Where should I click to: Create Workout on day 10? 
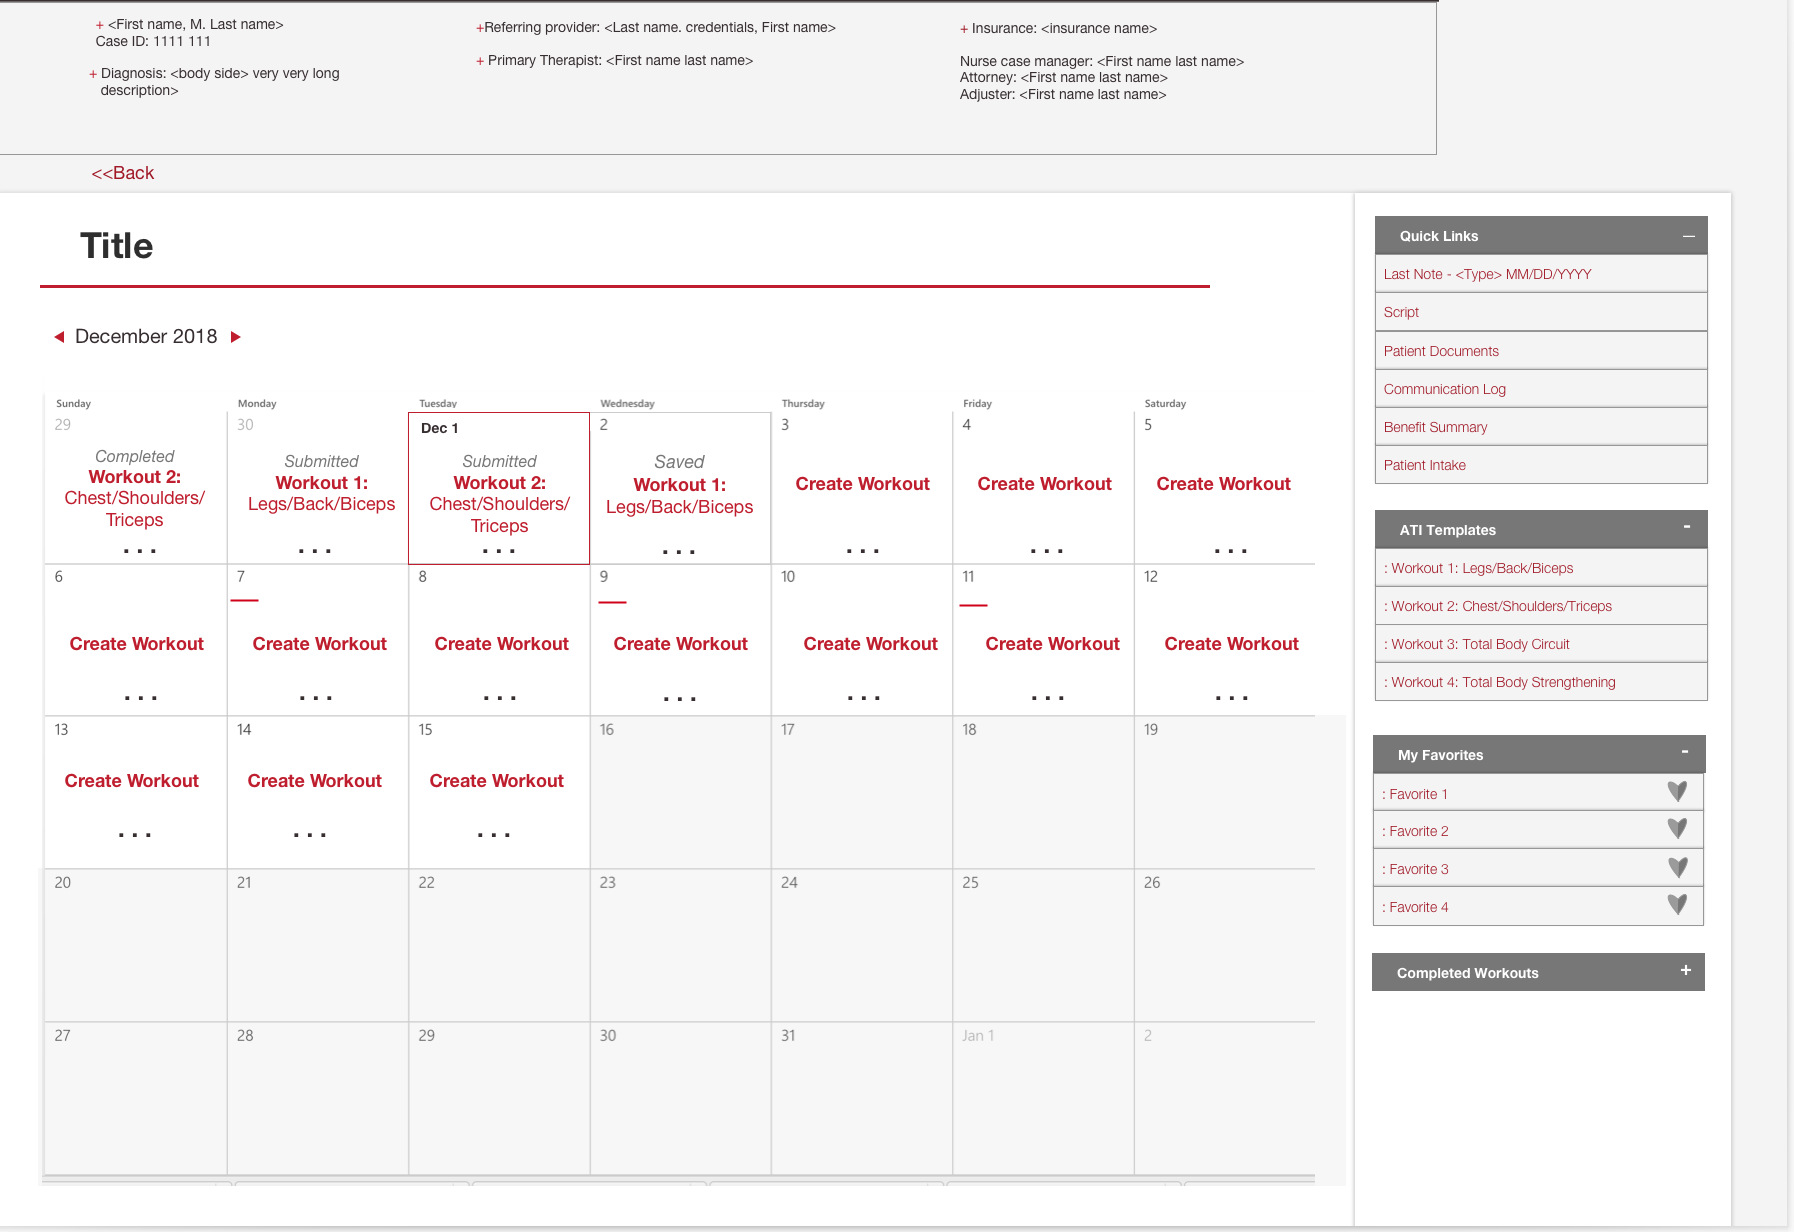point(870,644)
